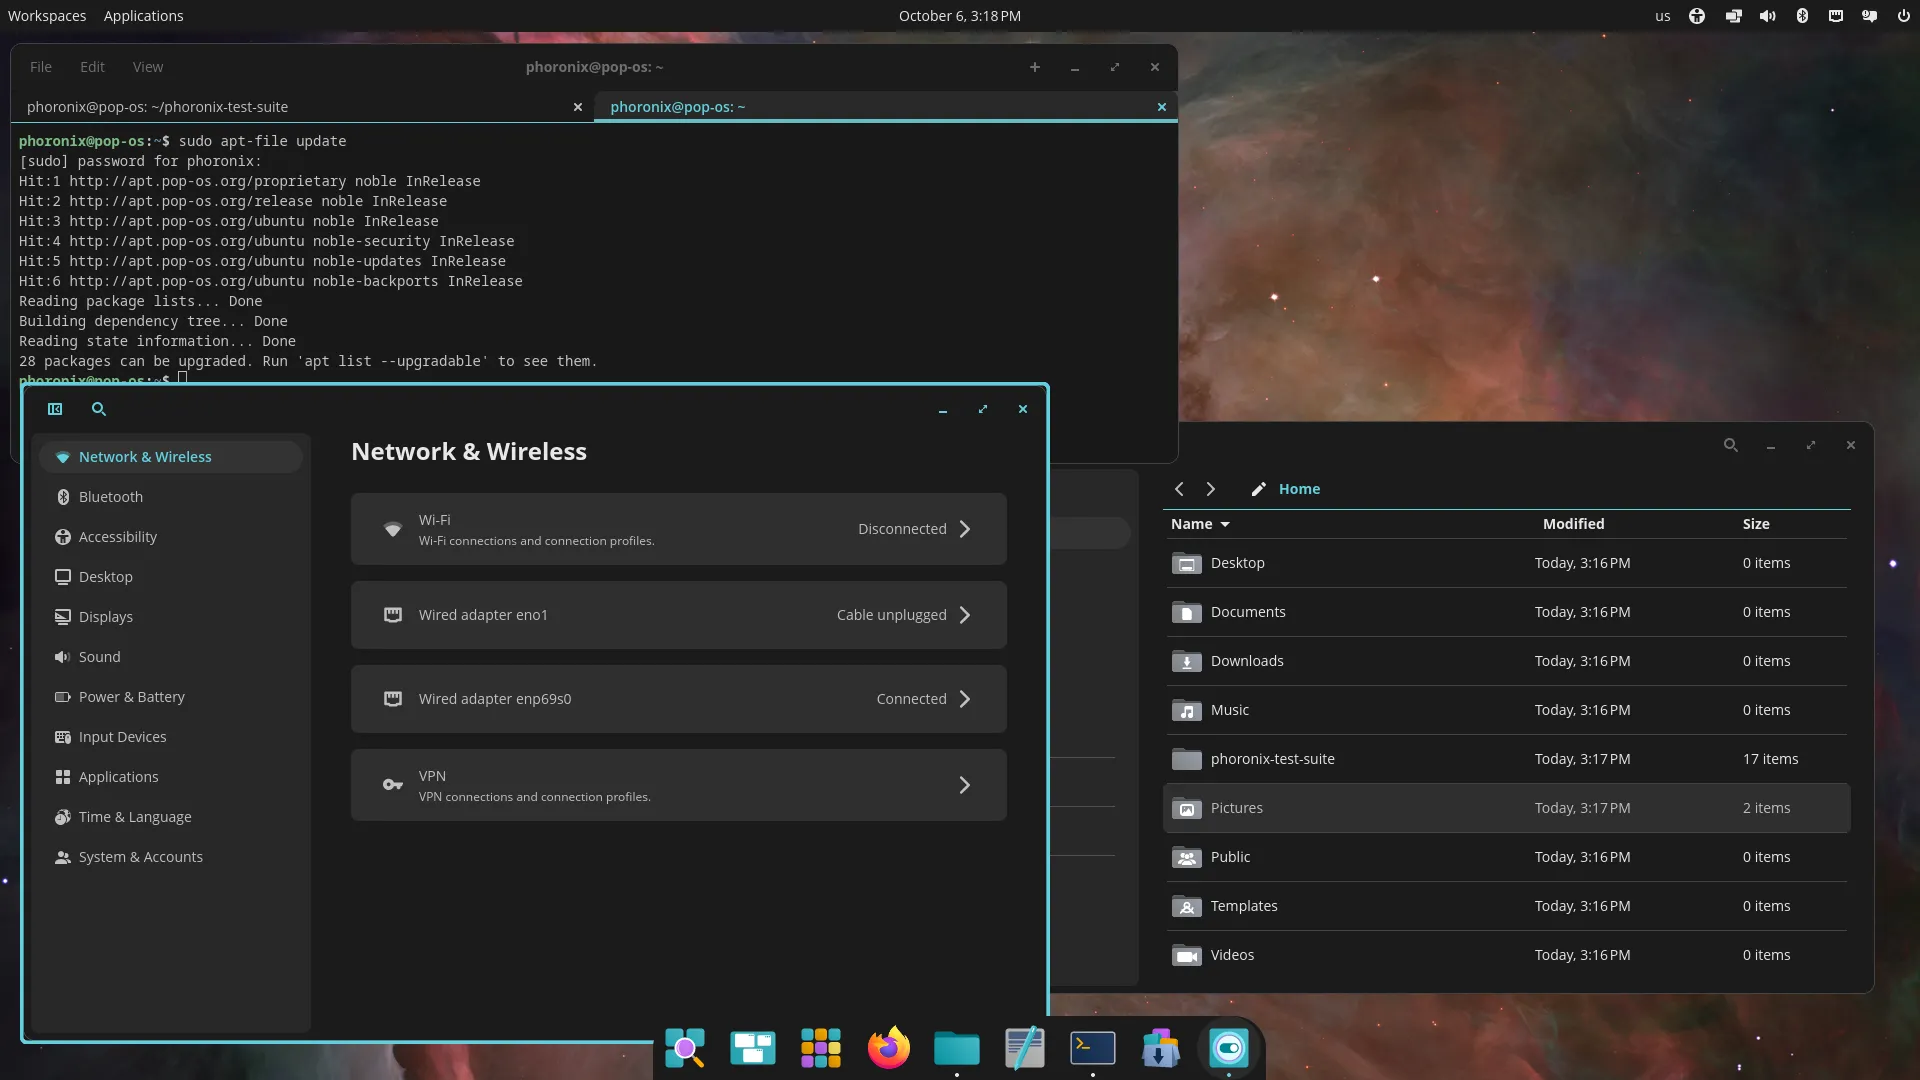This screenshot has height=1080, width=1920.
Task: Open the Applications menu in top panel
Action: tap(143, 16)
